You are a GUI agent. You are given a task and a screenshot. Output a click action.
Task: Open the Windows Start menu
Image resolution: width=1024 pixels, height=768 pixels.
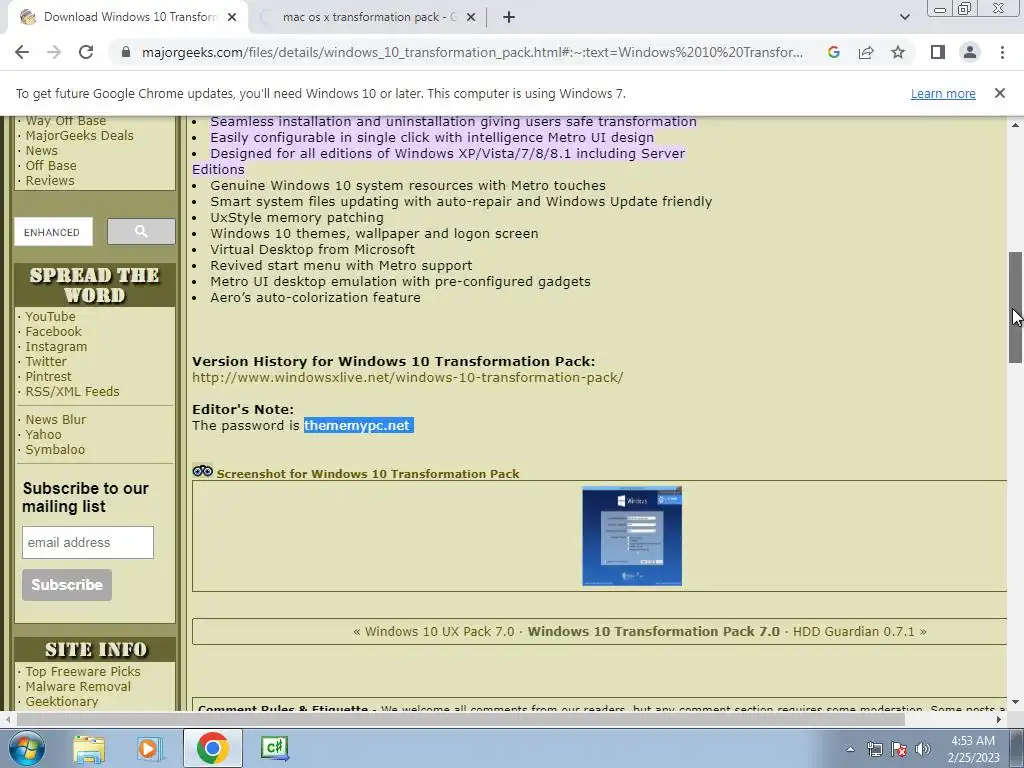[x=26, y=748]
